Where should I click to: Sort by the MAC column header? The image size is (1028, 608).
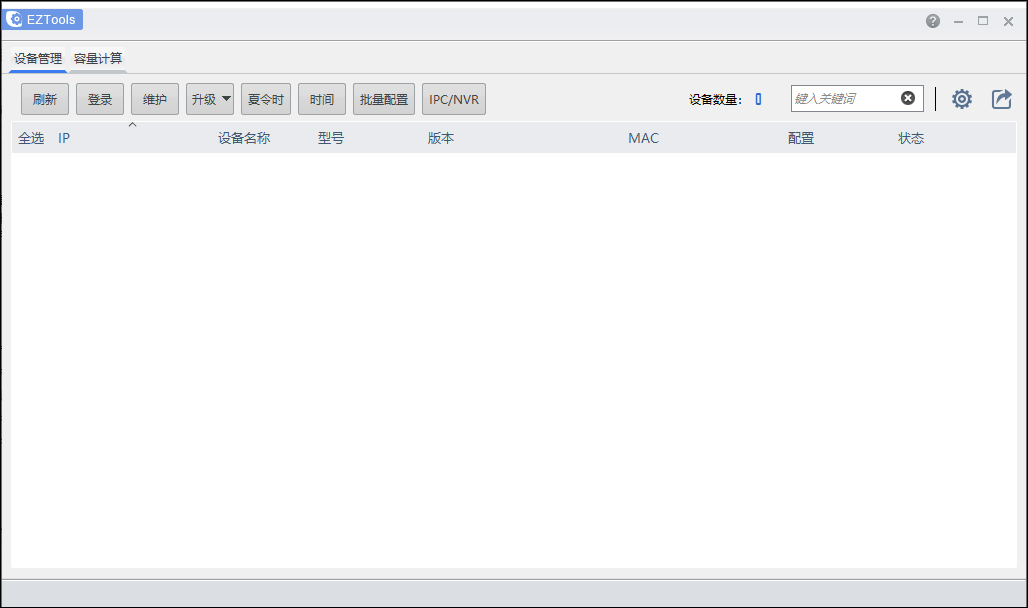pyautogui.click(x=643, y=138)
